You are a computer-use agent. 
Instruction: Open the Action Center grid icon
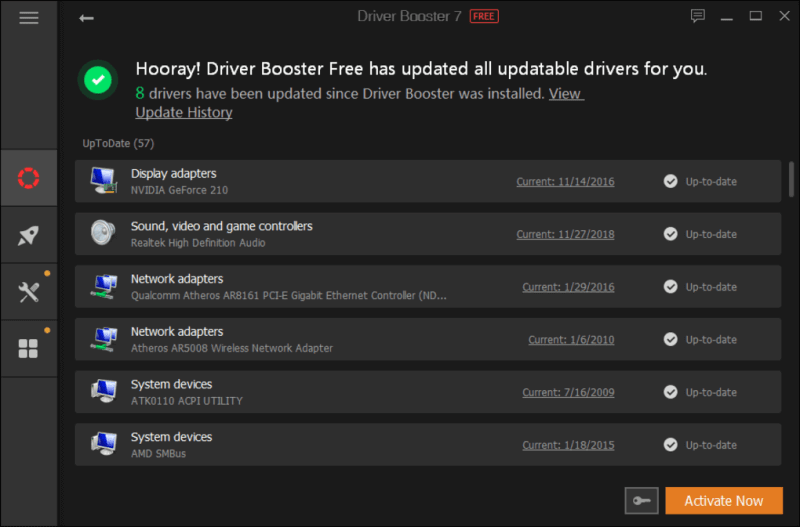click(x=28, y=349)
